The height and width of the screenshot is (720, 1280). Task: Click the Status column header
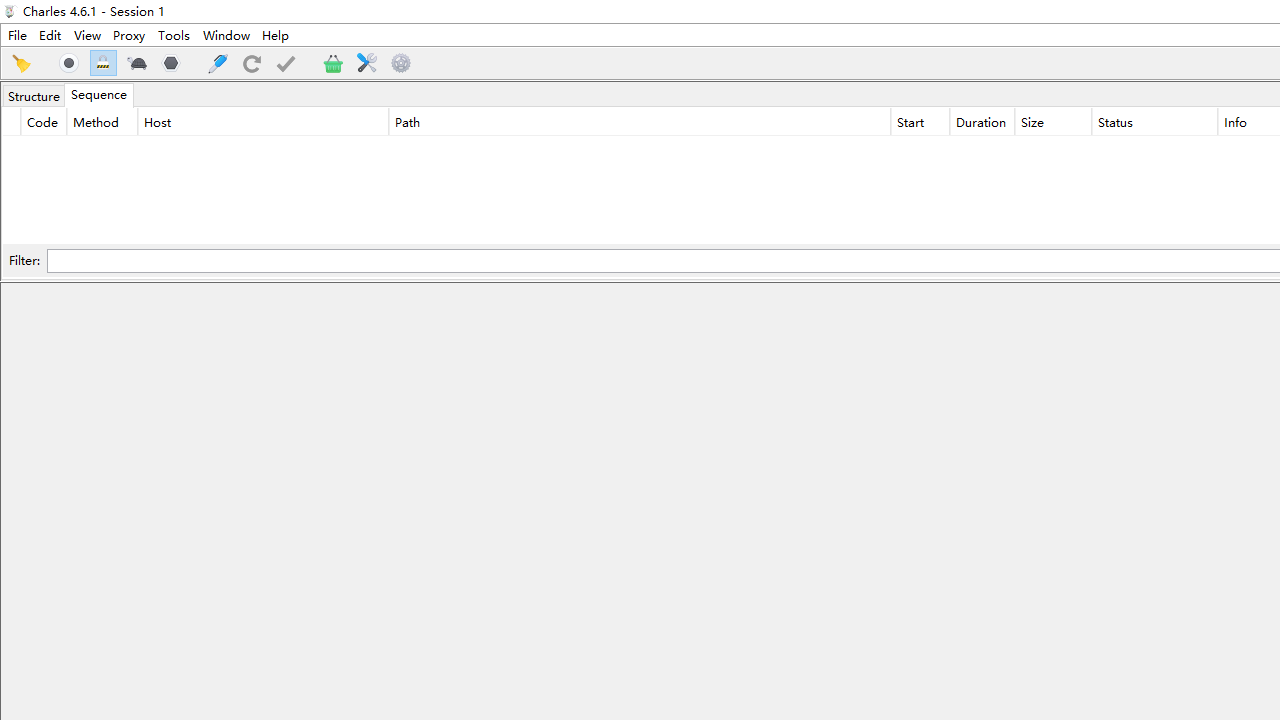click(1154, 123)
